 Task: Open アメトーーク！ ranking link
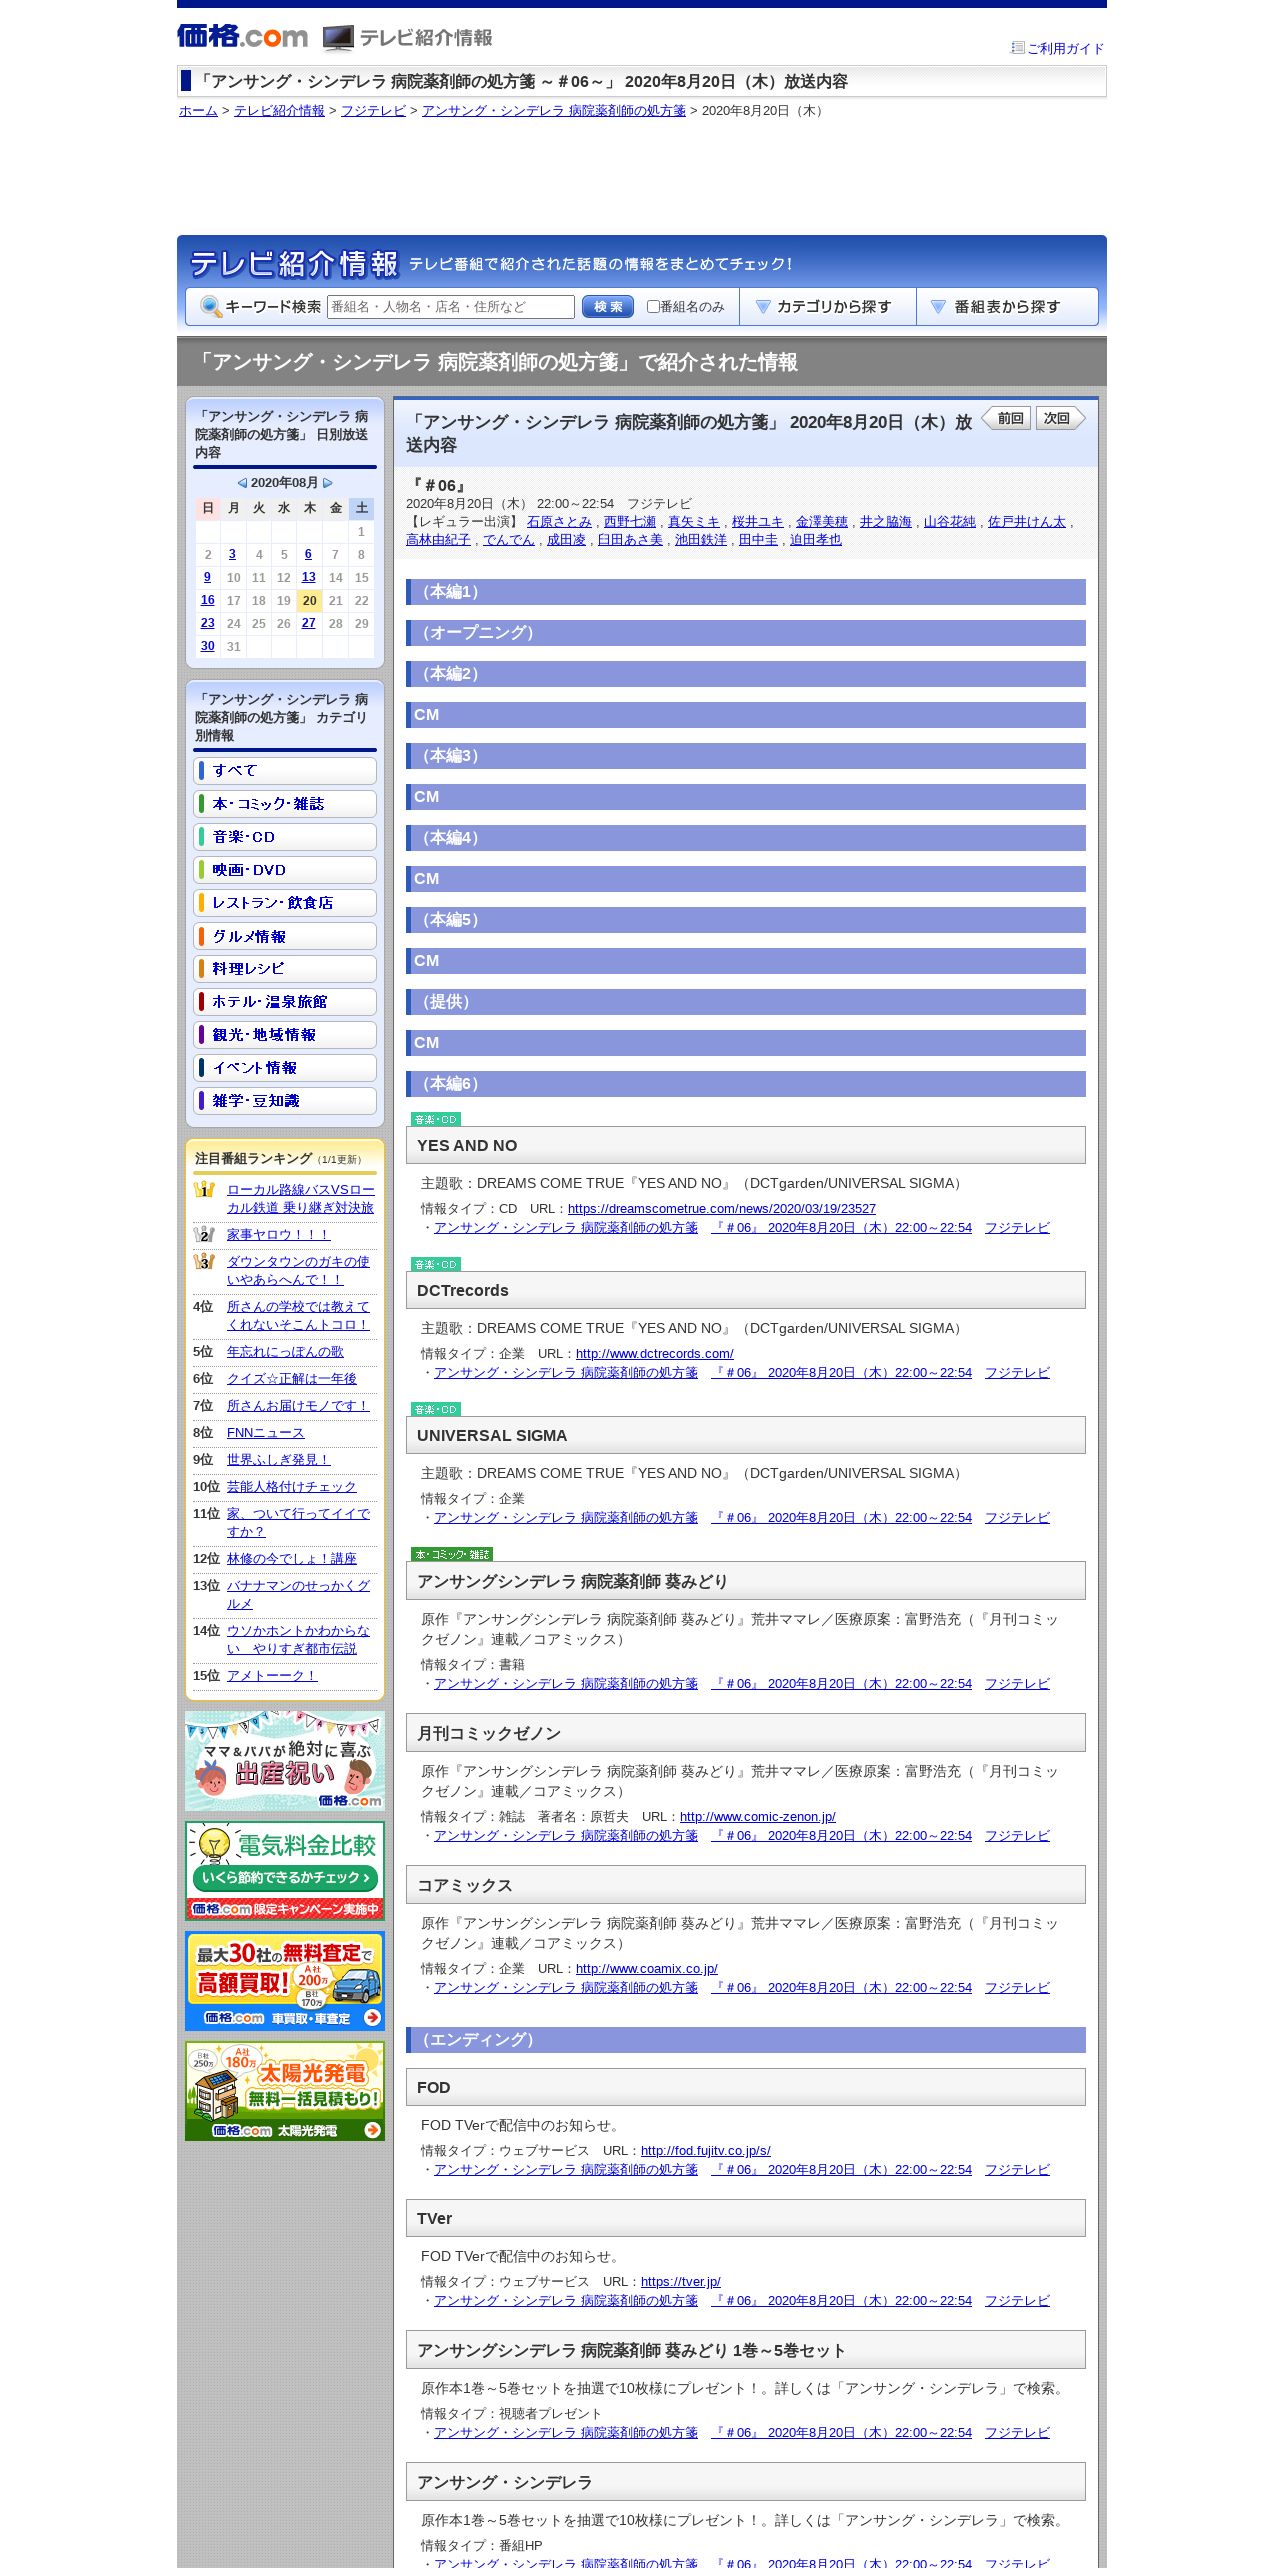point(272,1676)
